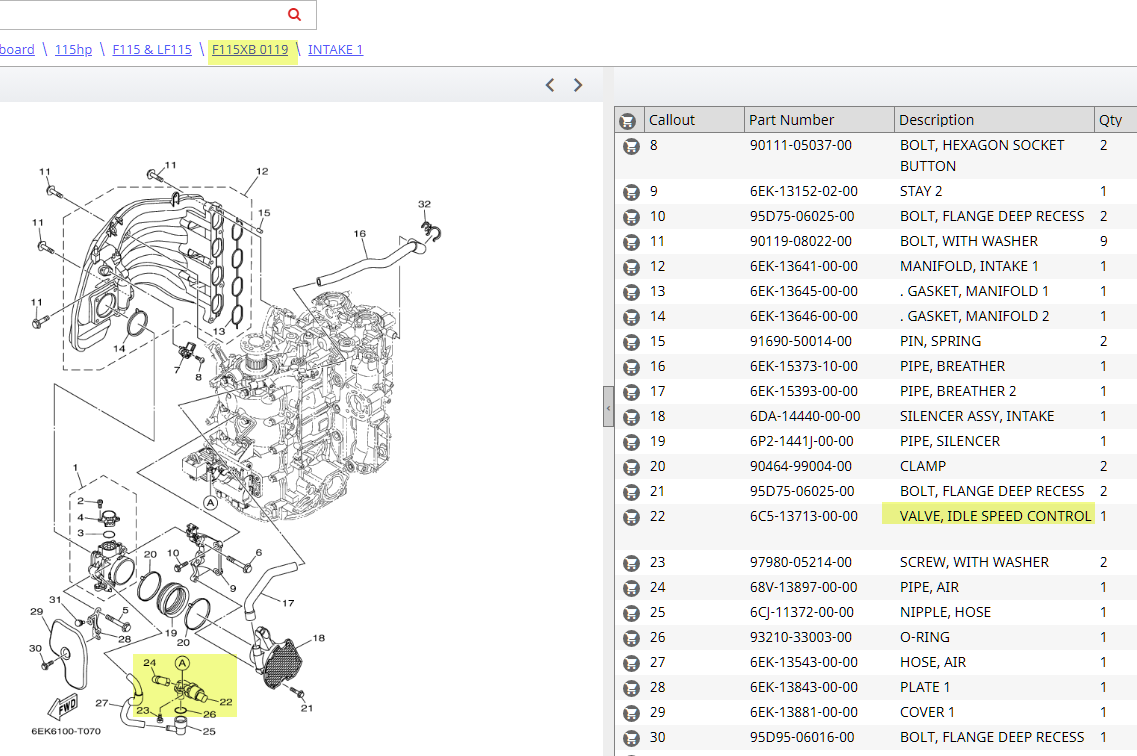Add GASKET, MANIFOLD 2 to cart
The height and width of the screenshot is (756, 1137).
[x=632, y=317]
